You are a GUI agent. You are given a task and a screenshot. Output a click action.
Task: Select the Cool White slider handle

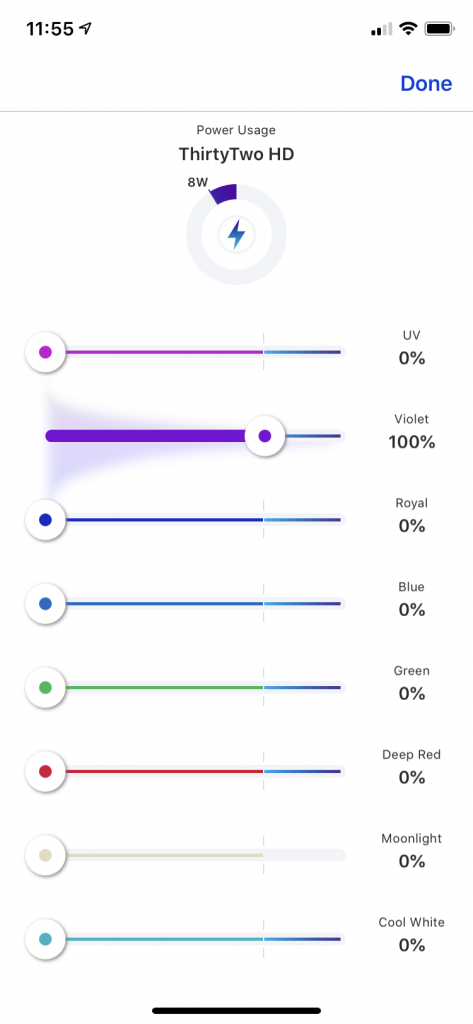point(45,940)
